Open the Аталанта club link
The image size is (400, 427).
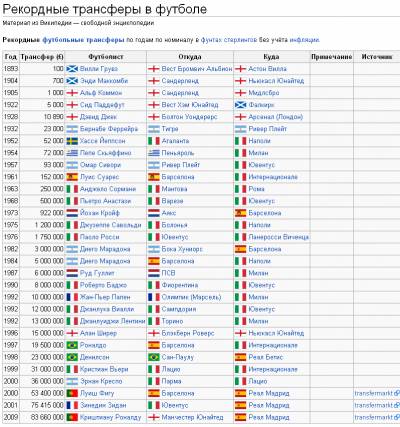pyautogui.click(x=175, y=141)
